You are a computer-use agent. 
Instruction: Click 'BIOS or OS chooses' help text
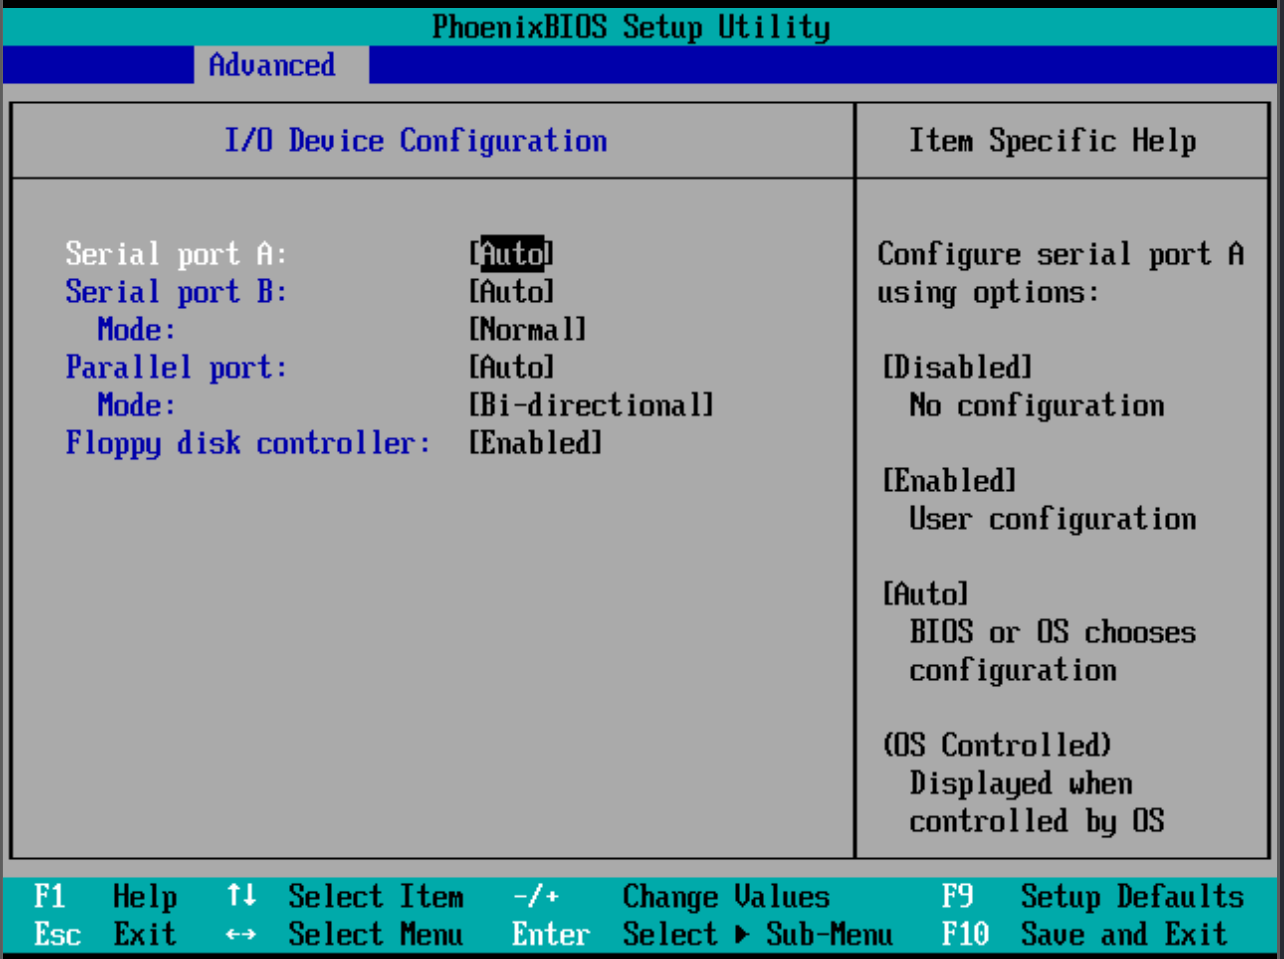click(1052, 632)
